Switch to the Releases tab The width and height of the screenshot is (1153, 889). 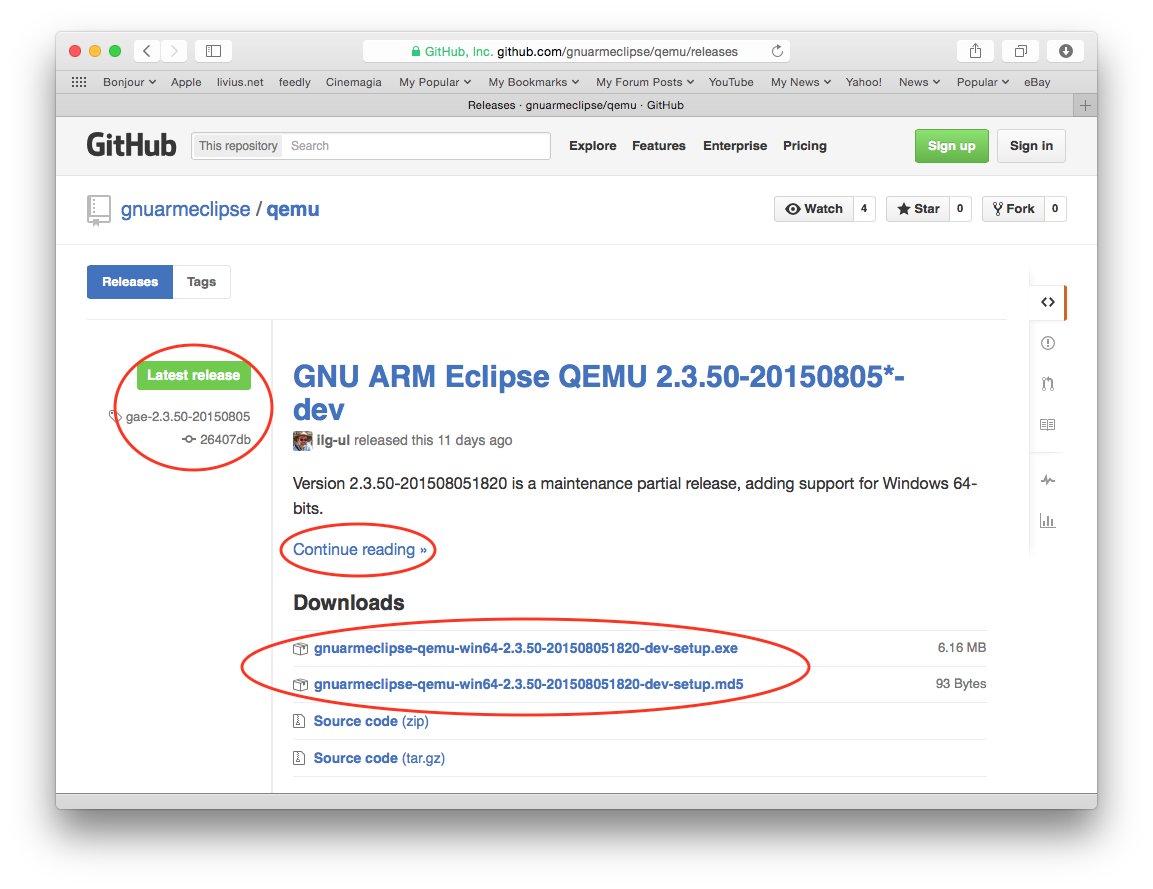click(129, 282)
